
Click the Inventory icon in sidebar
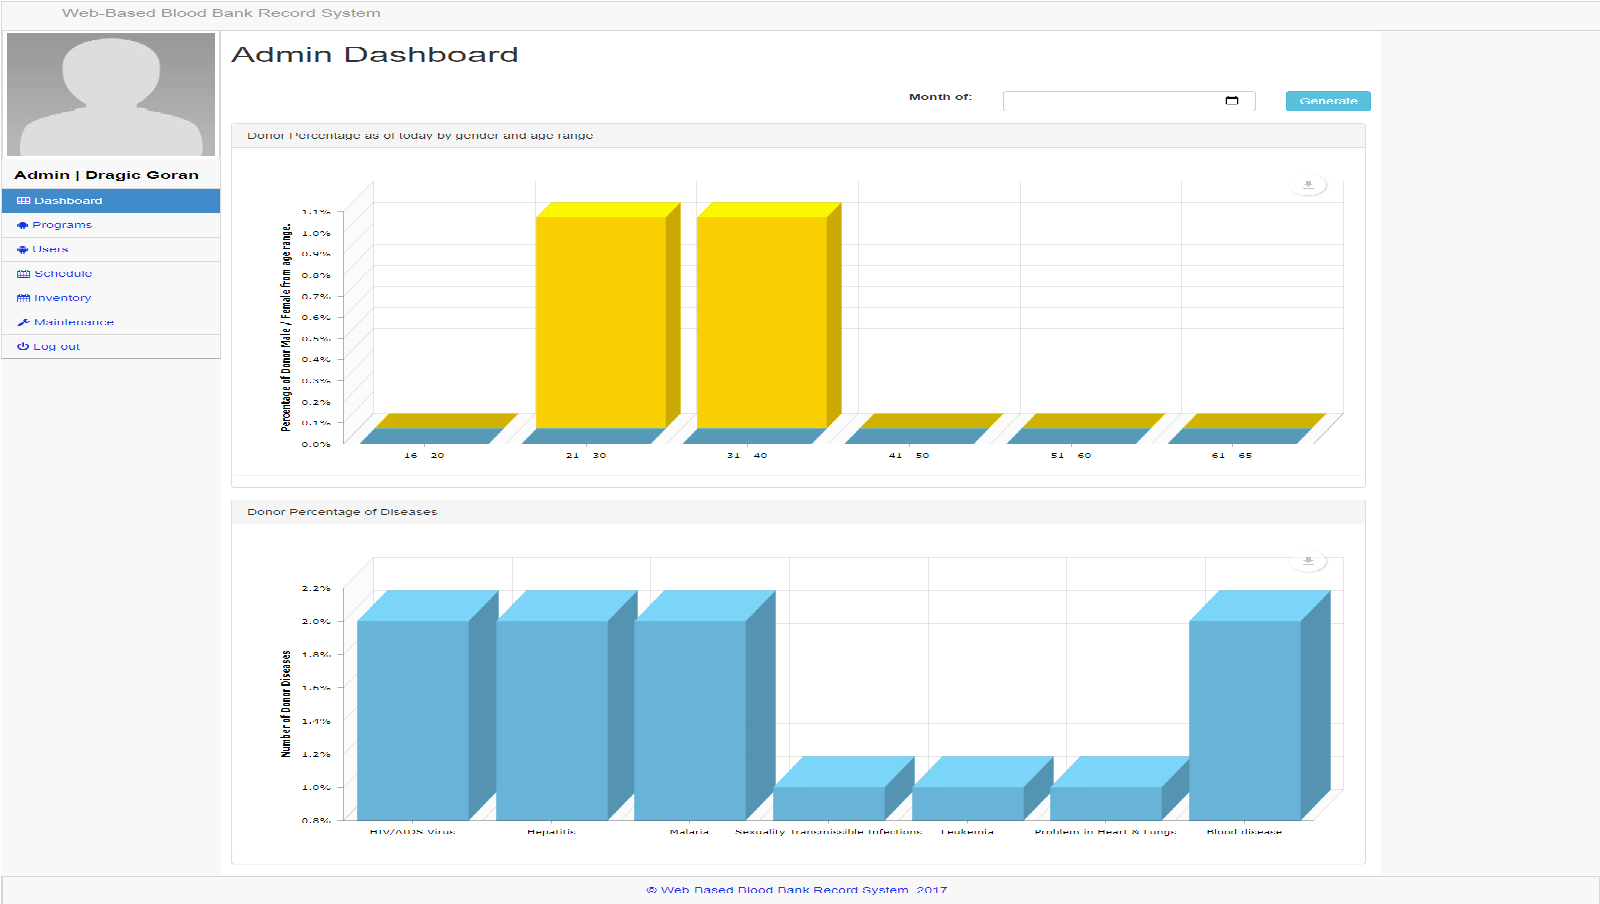tap(23, 298)
